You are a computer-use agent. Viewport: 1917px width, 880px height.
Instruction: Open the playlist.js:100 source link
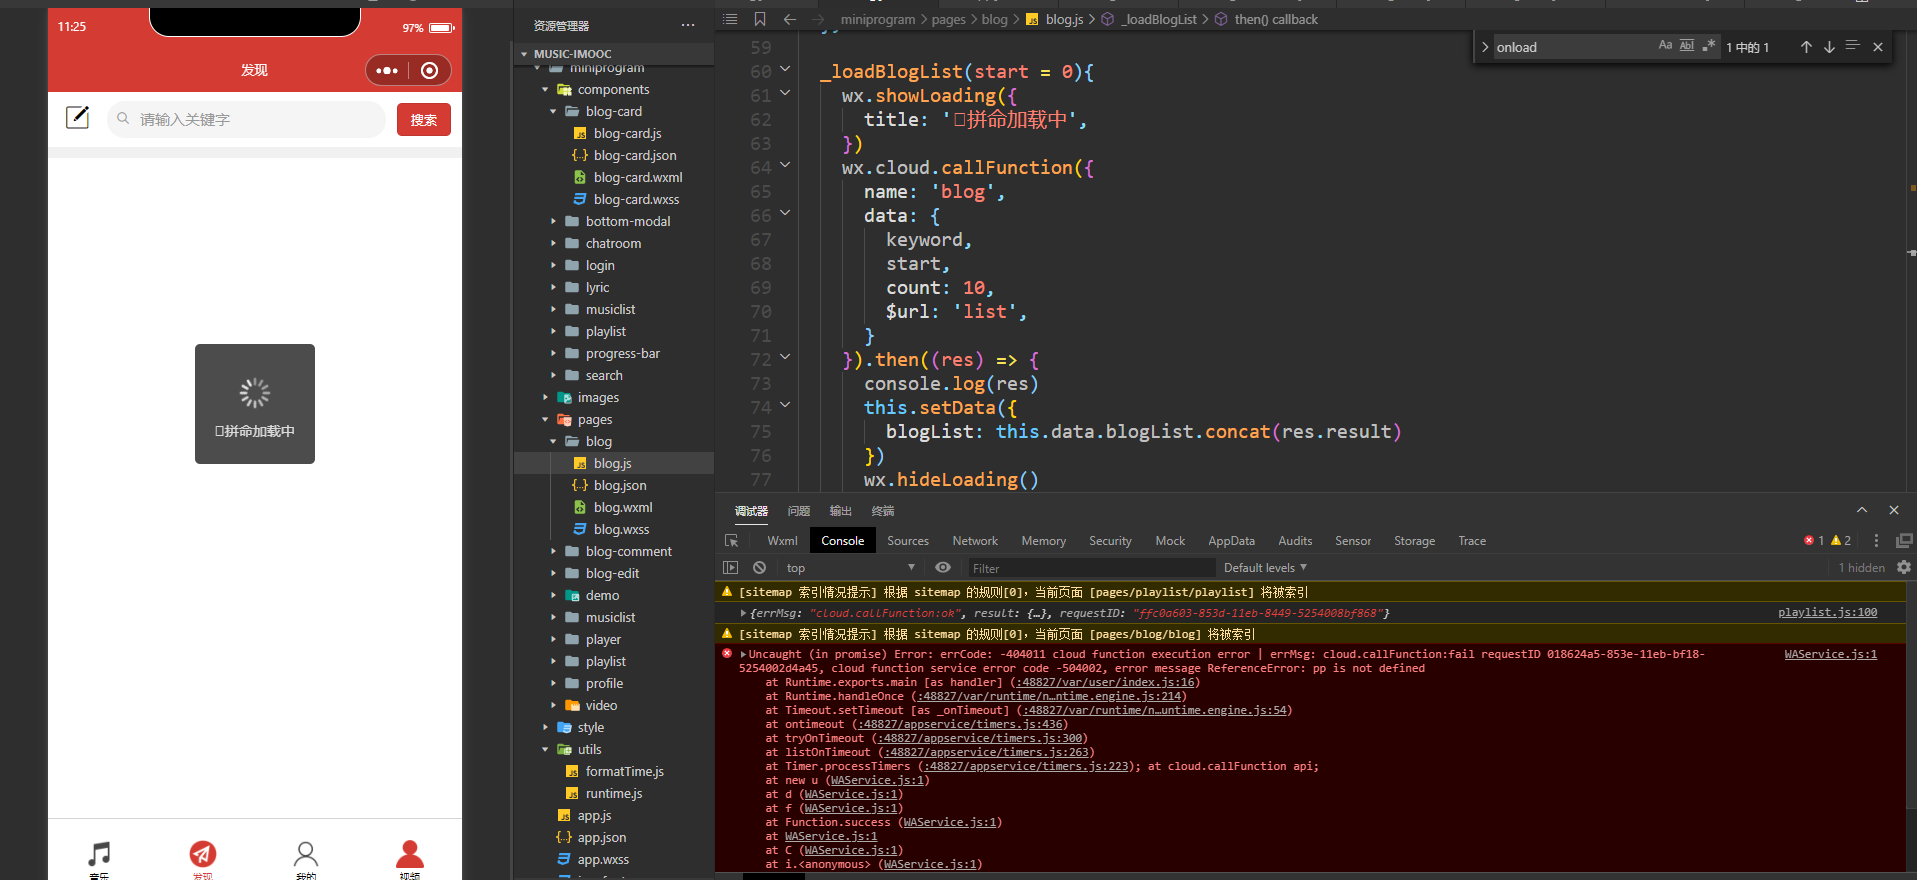1826,612
